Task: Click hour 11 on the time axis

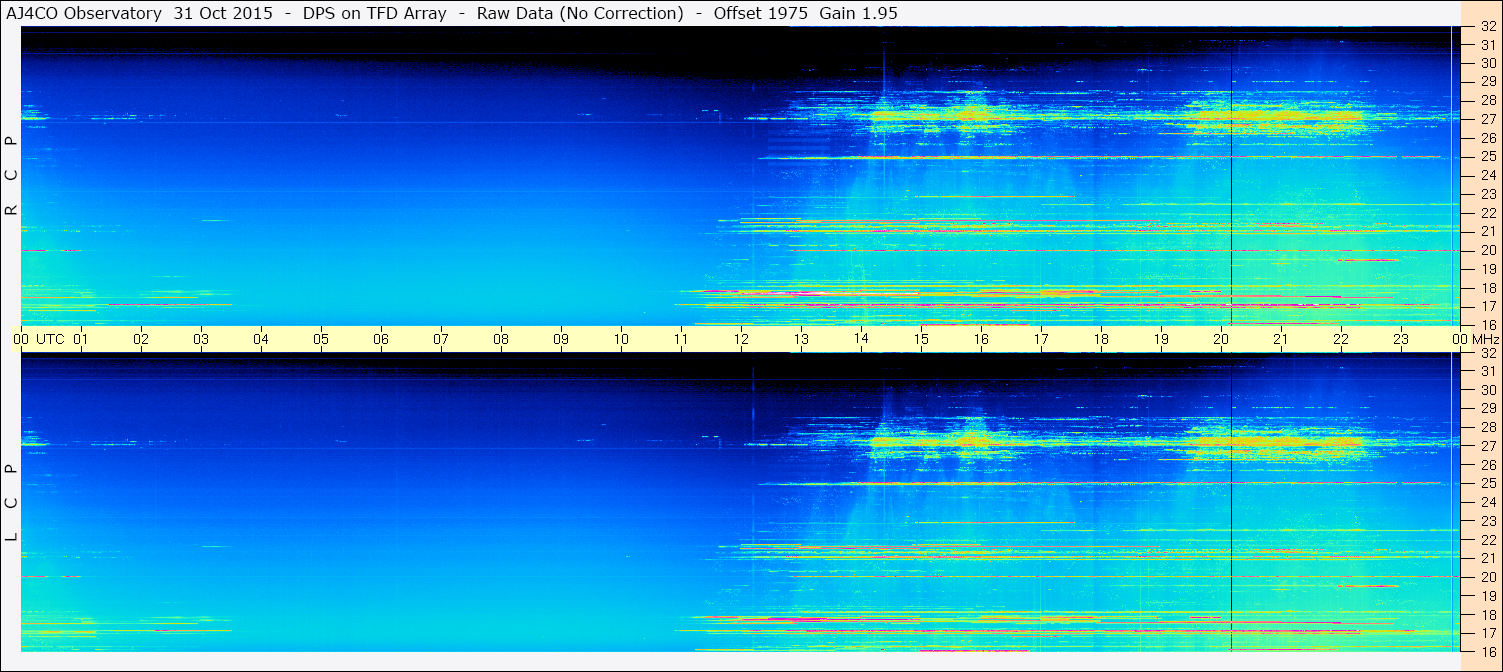Action: (x=681, y=339)
